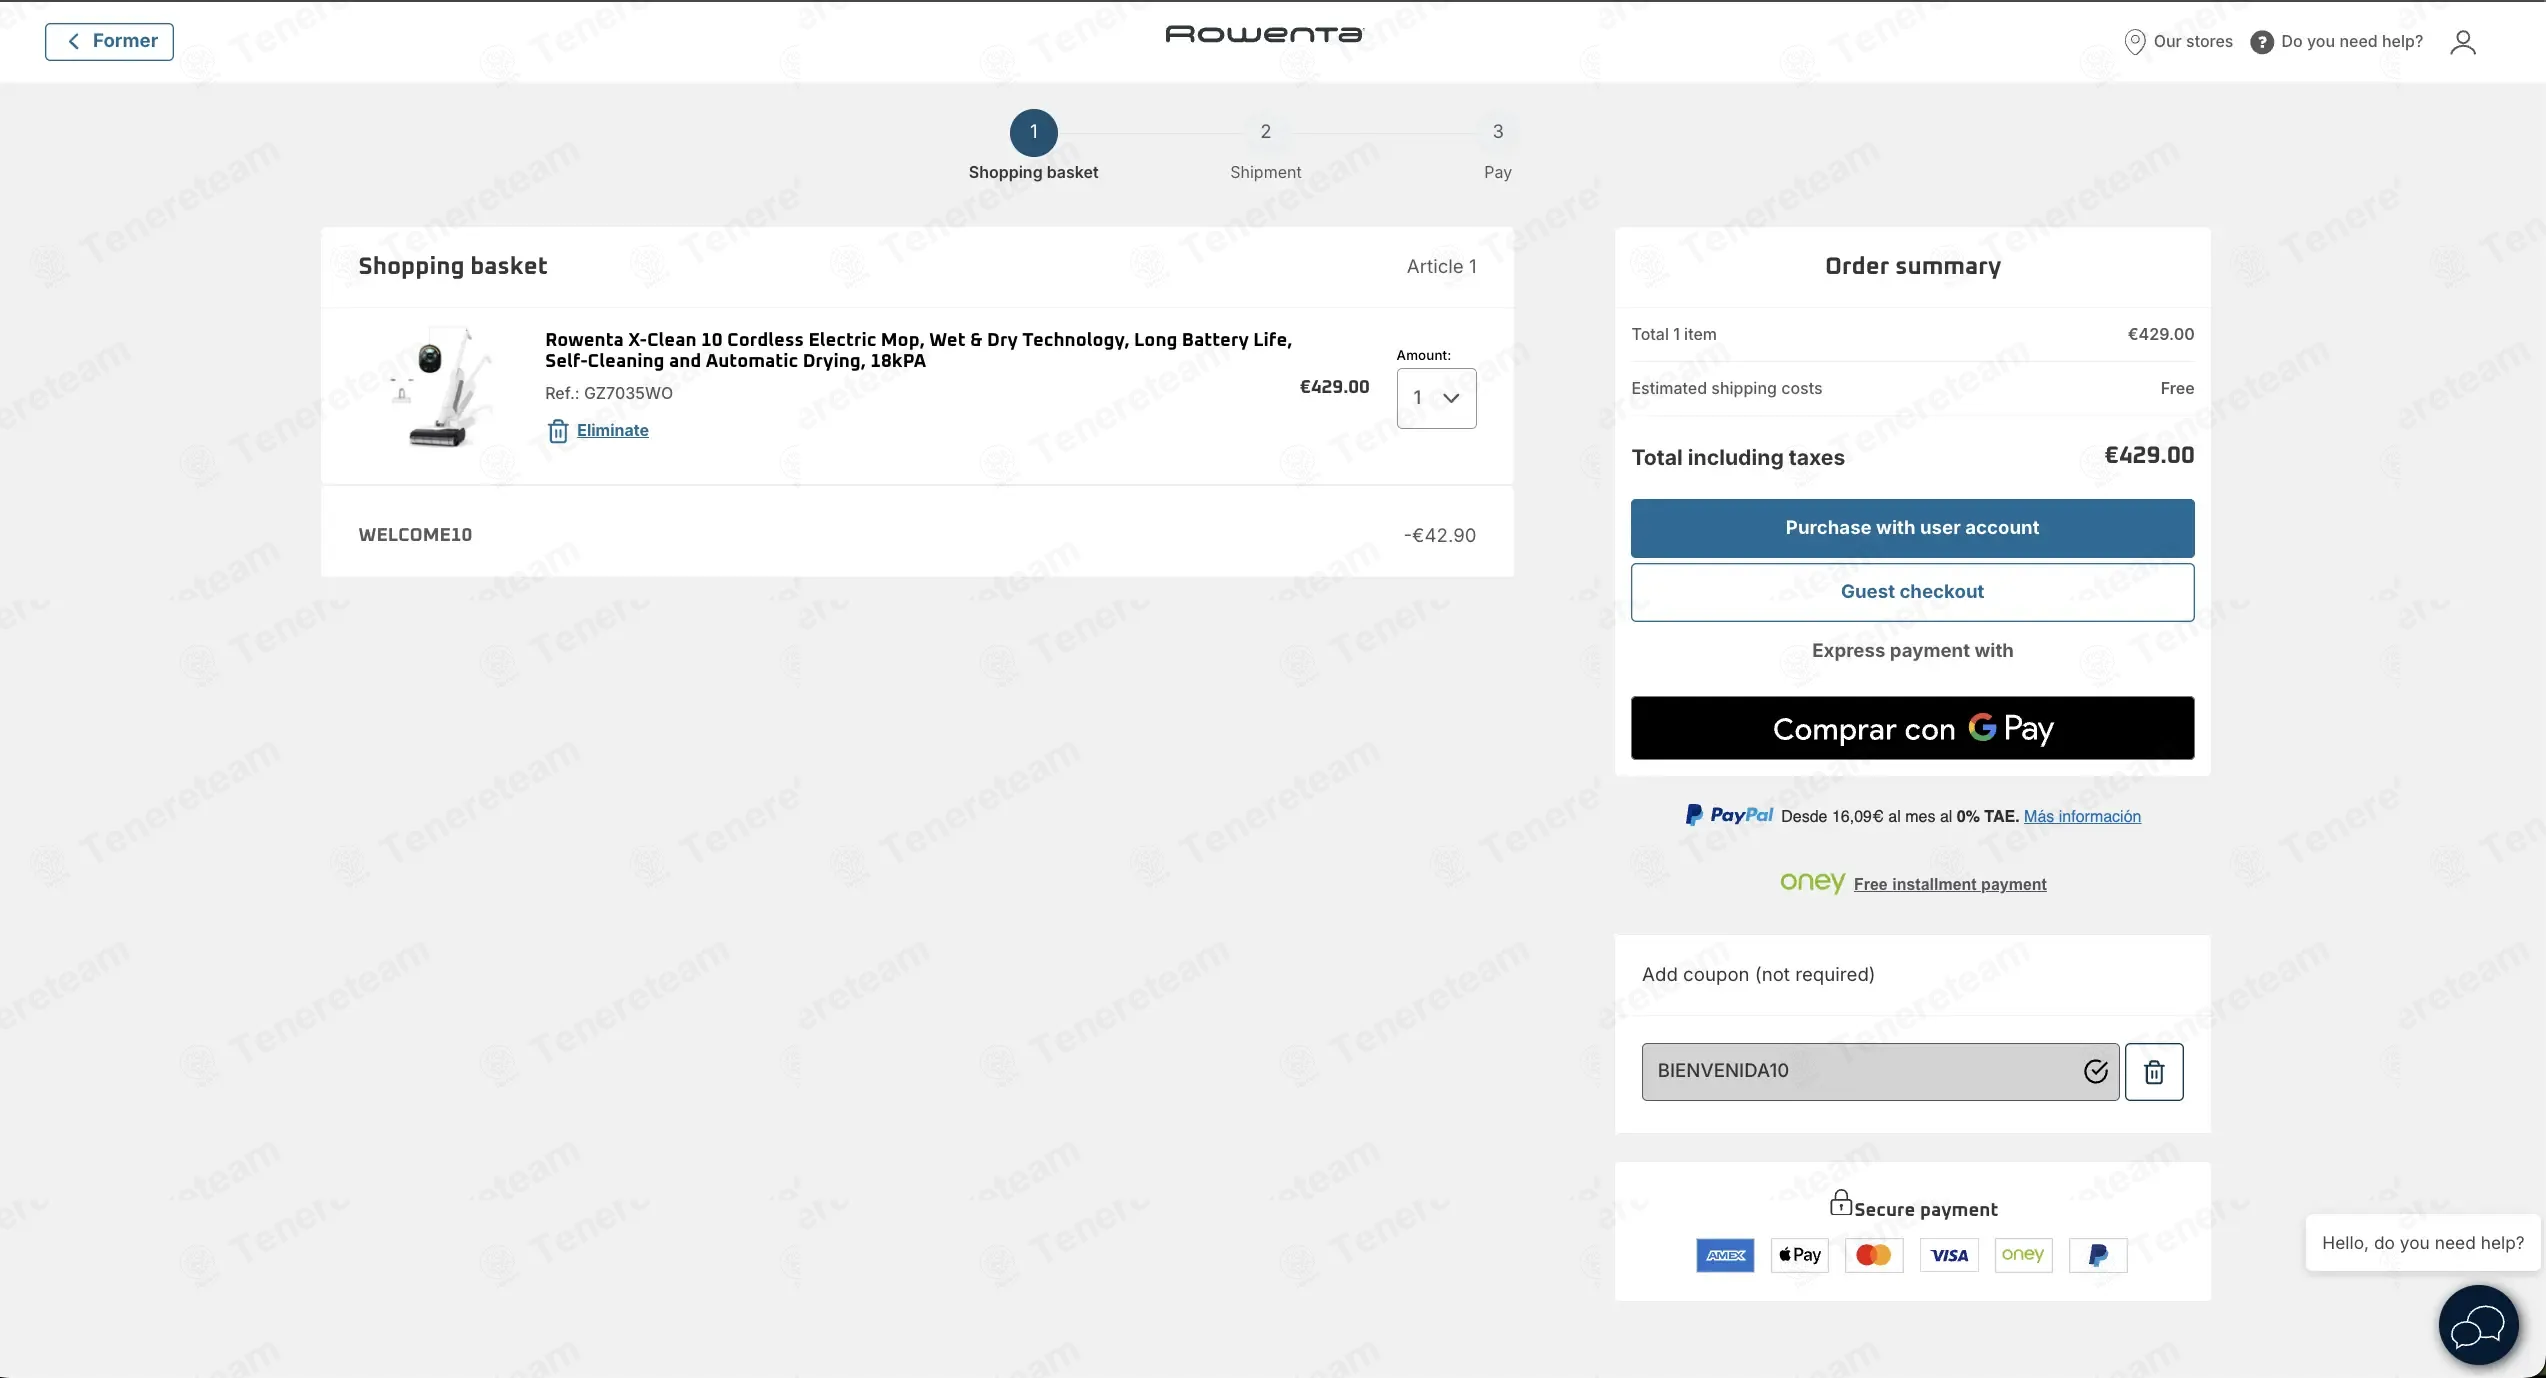Click Hello, do you need help? popup
2546x1378 pixels.
tap(2422, 1243)
